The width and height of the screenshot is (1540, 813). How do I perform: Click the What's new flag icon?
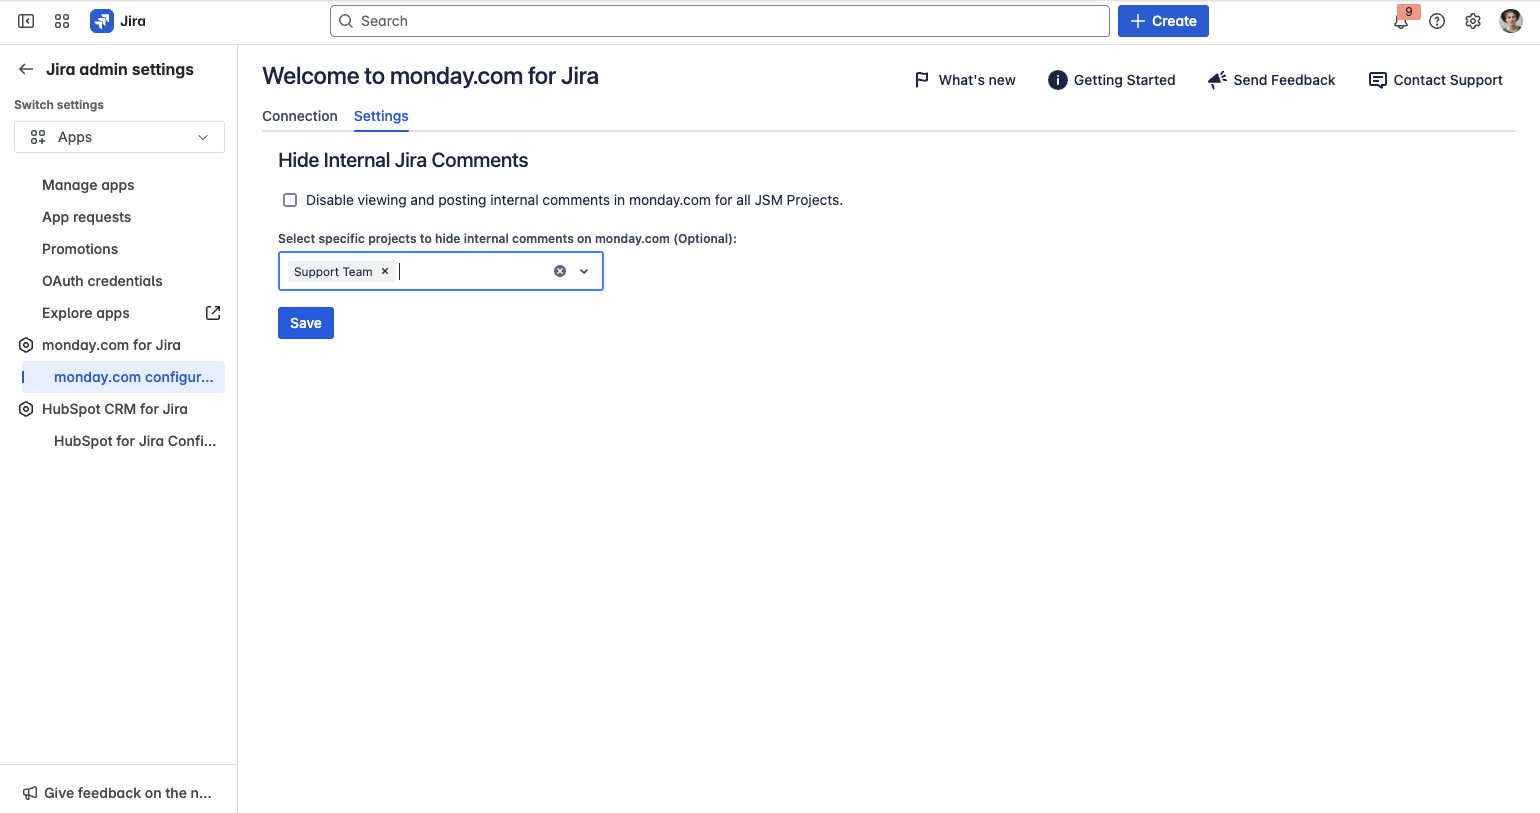pyautogui.click(x=922, y=80)
